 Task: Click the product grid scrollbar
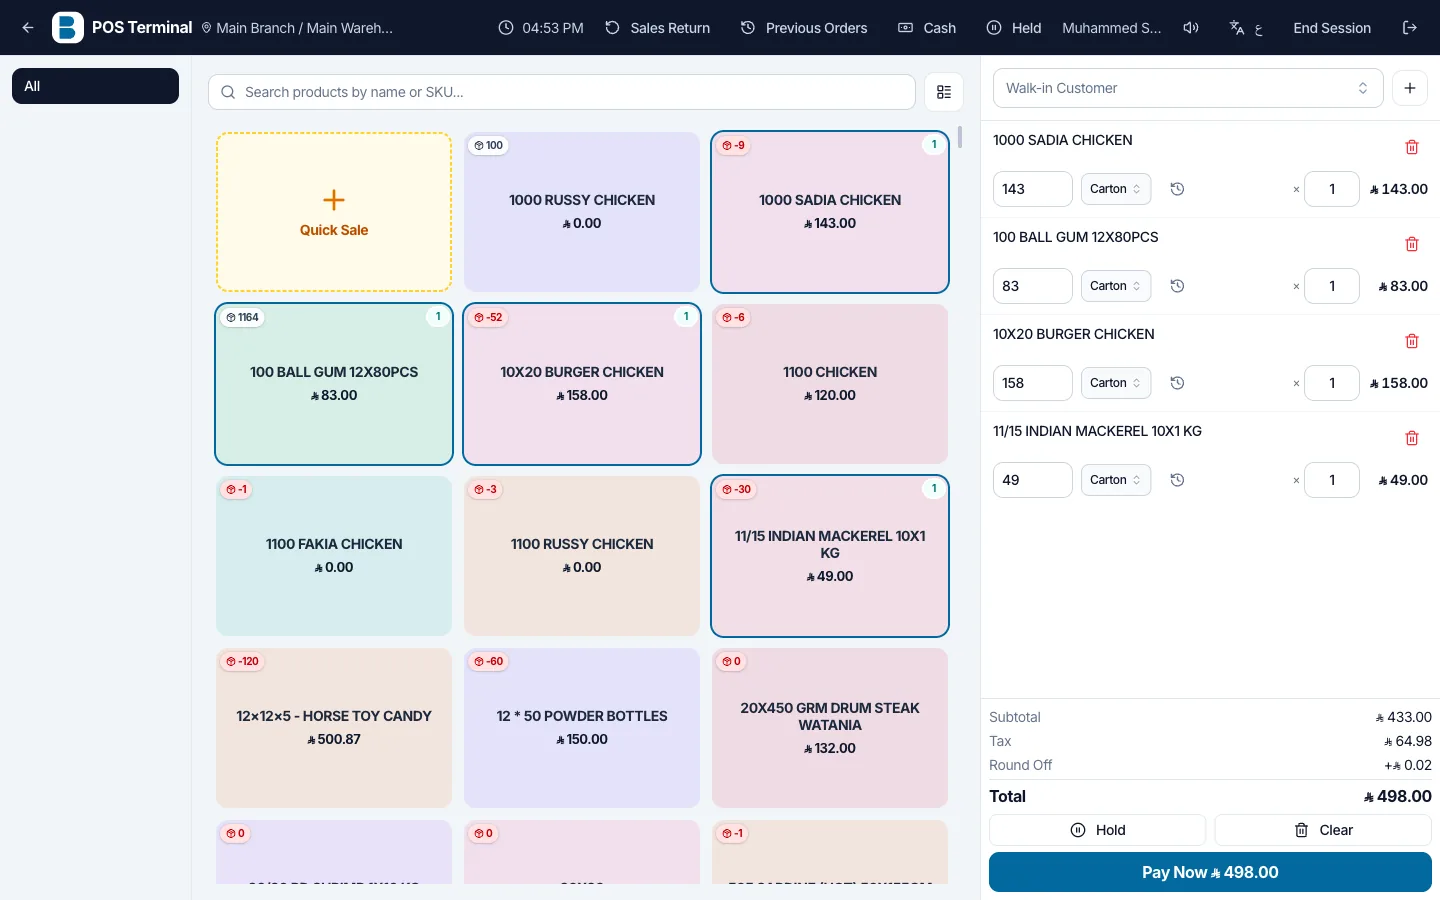pyautogui.click(x=960, y=137)
